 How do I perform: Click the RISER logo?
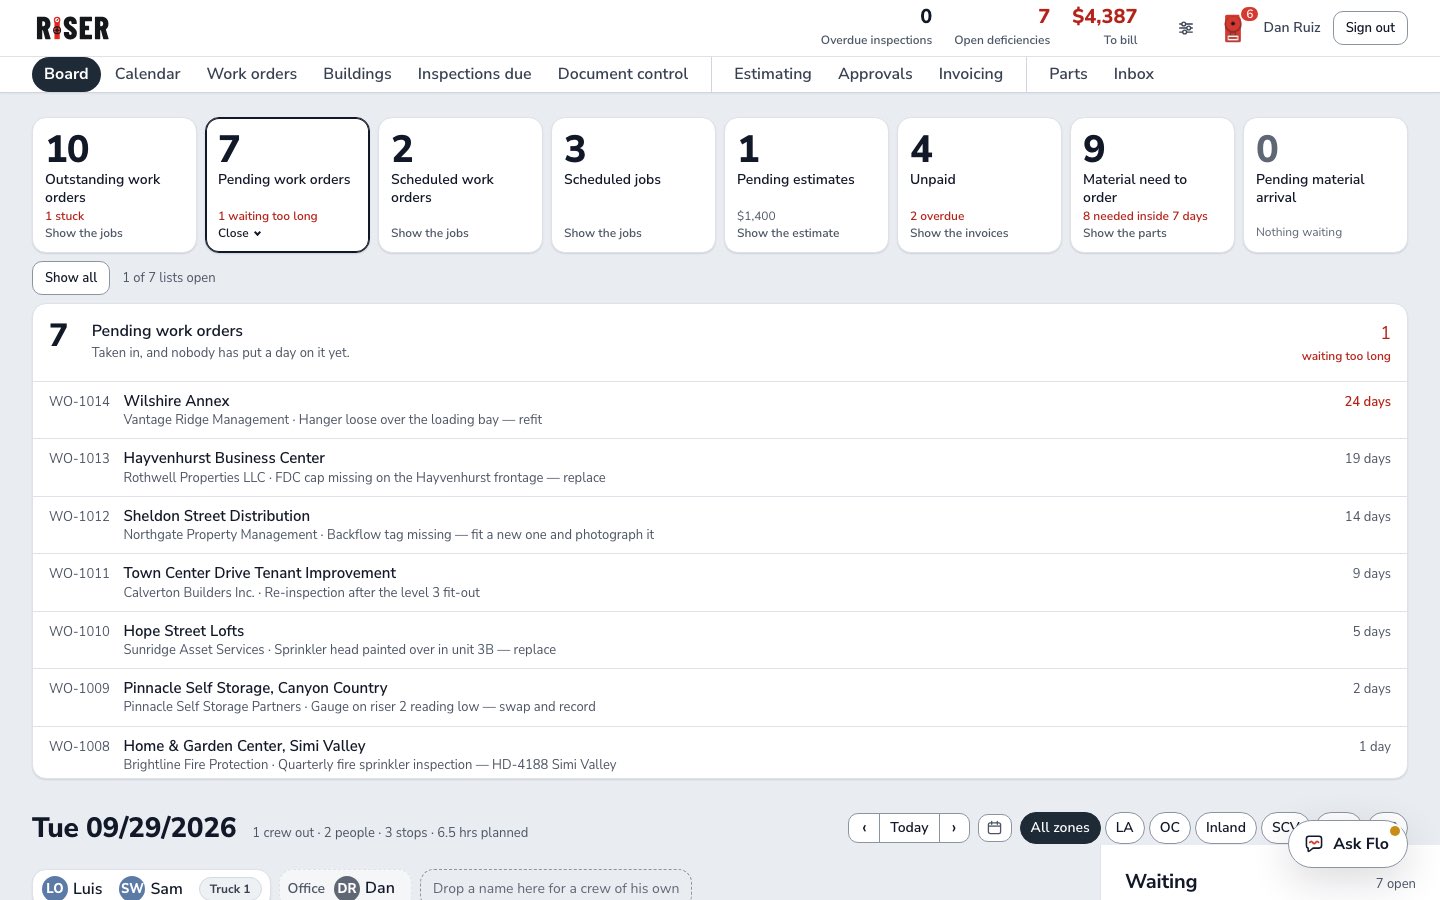[73, 28]
